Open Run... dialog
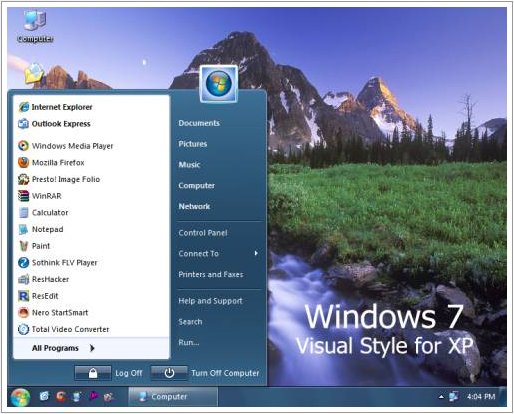514x414 pixels. pos(189,342)
